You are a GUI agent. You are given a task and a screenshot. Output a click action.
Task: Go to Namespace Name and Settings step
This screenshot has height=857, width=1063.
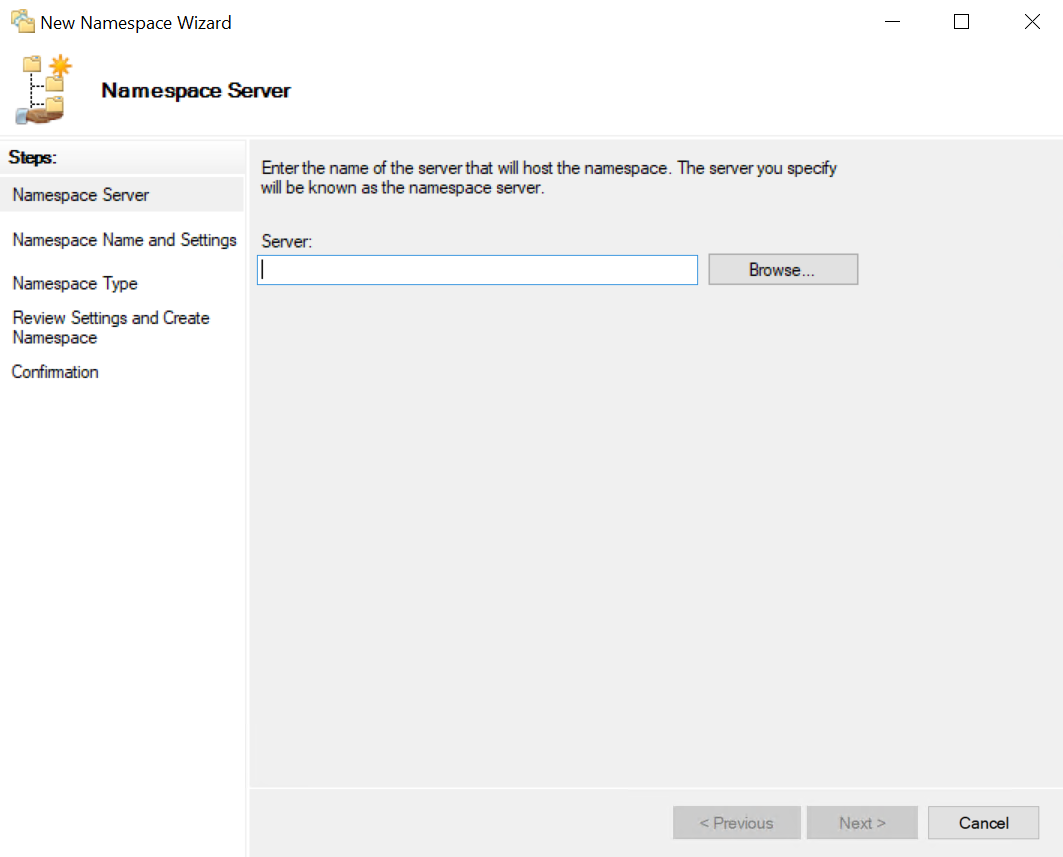[124, 240]
